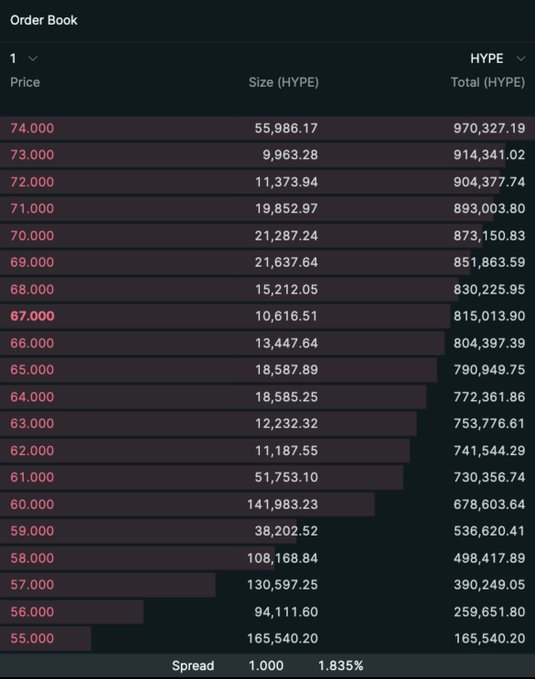535x679 pixels.
Task: Click the highlighted 67.000 ask price
Action: 32,316
